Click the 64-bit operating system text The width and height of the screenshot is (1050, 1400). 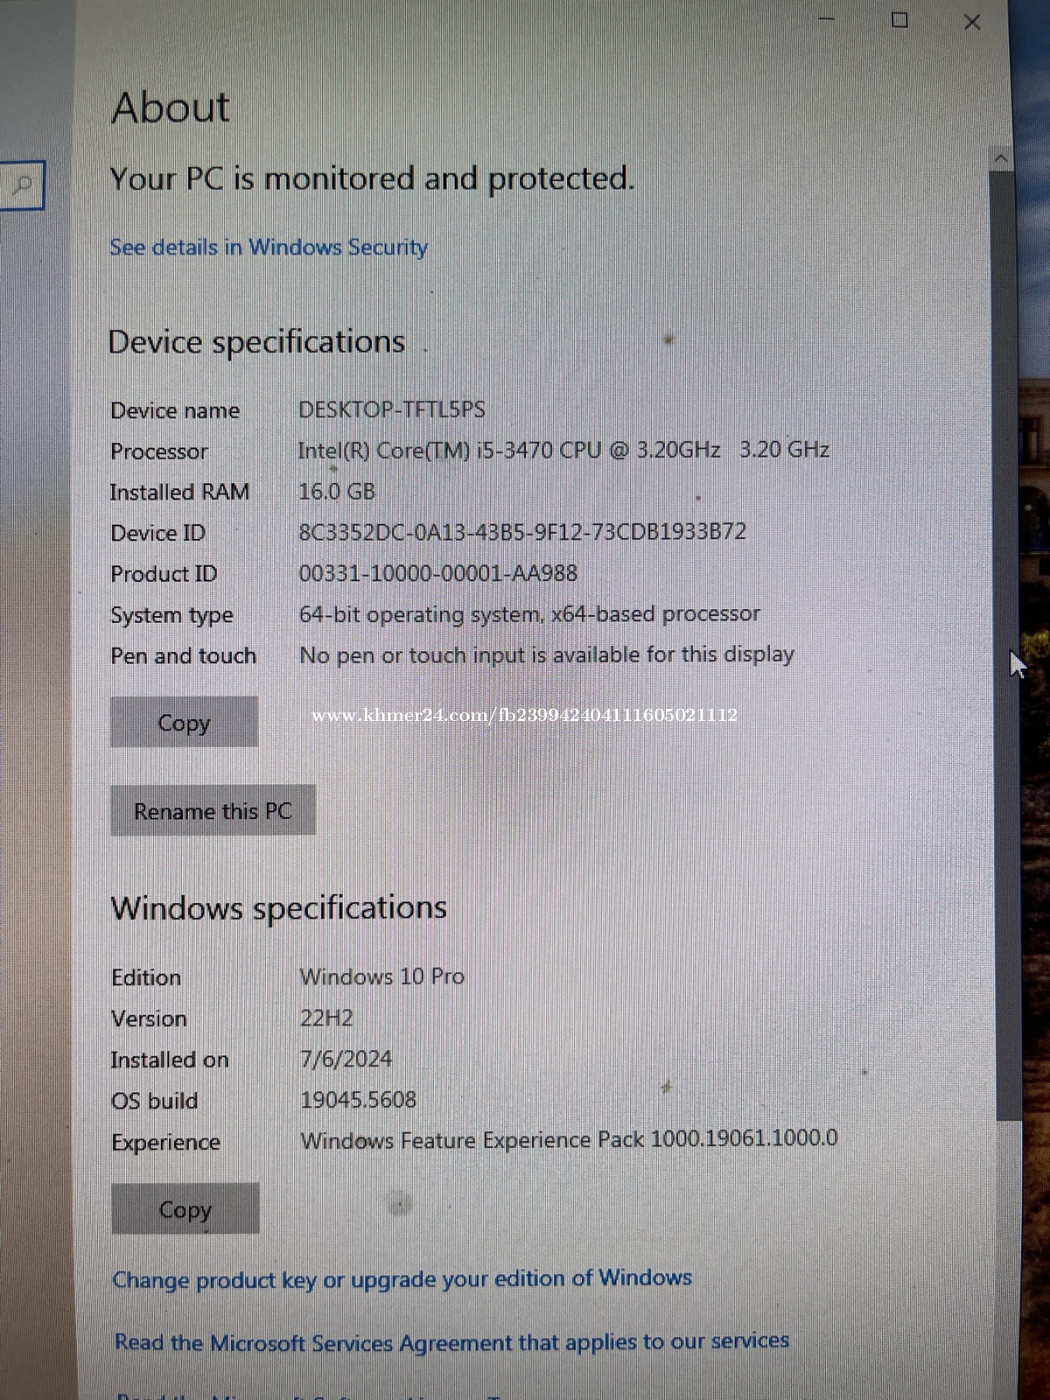point(529,614)
